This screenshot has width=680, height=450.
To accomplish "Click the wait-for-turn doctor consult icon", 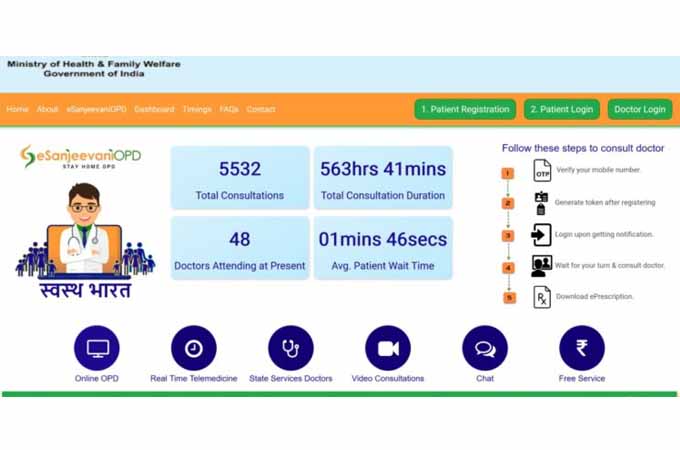I will [541, 266].
